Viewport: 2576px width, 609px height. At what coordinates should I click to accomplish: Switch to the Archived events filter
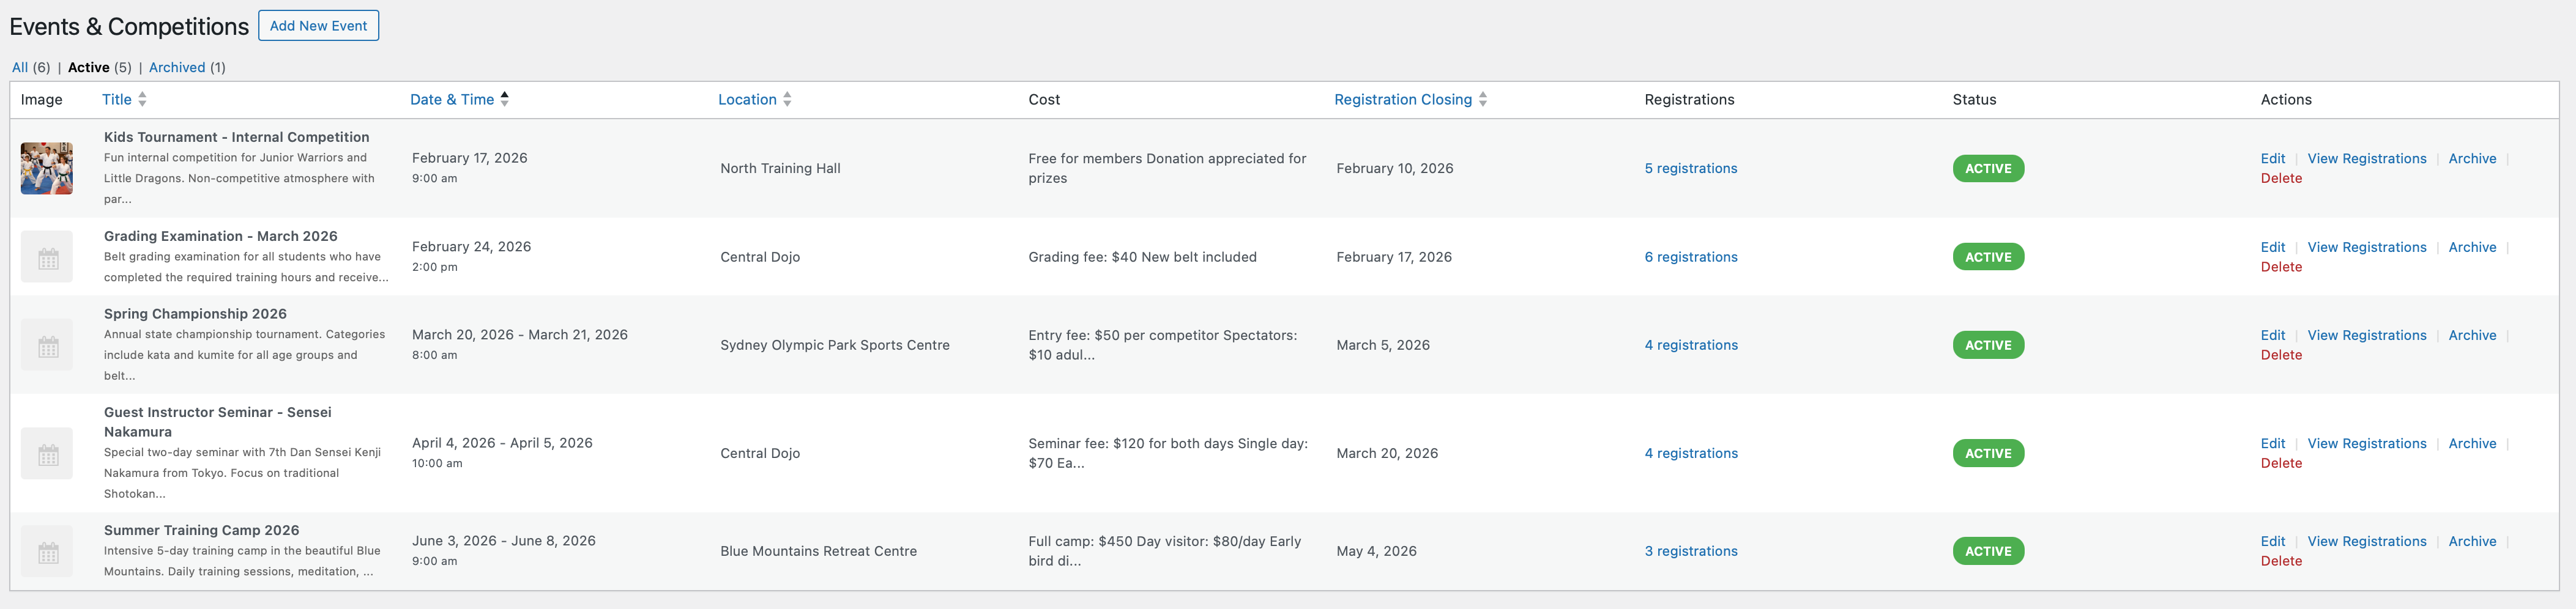[x=177, y=67]
